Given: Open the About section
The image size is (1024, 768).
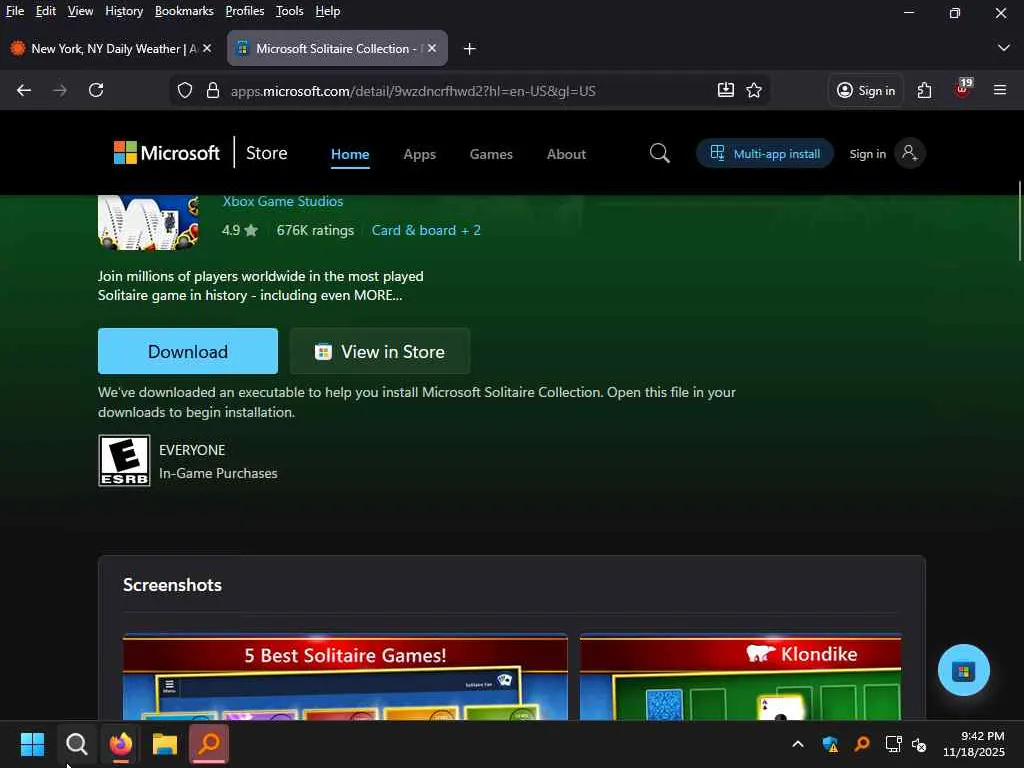Looking at the screenshot, I should point(566,154).
